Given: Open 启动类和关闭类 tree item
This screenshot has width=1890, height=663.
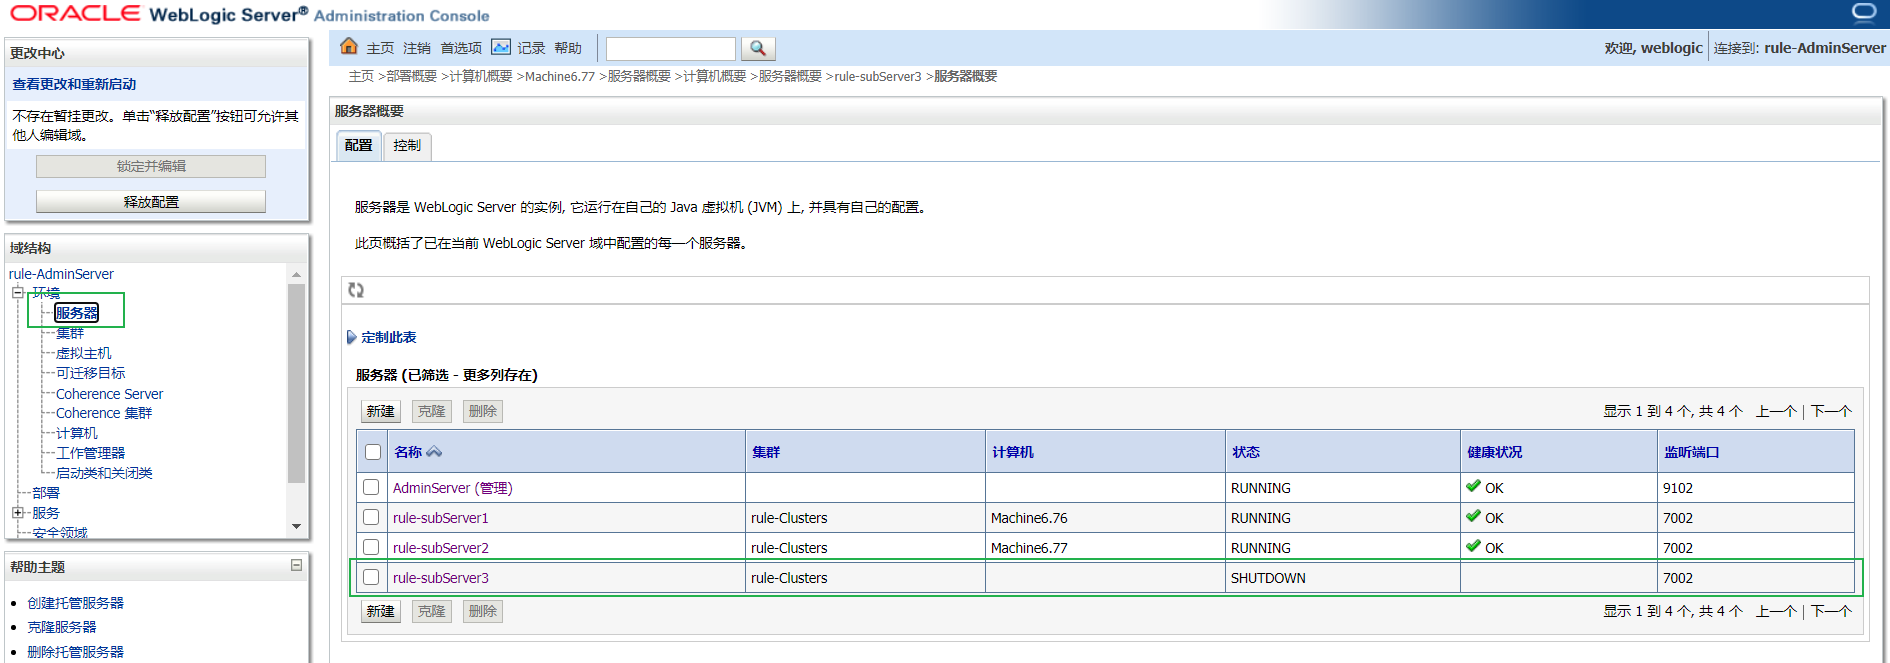Looking at the screenshot, I should point(104,473).
